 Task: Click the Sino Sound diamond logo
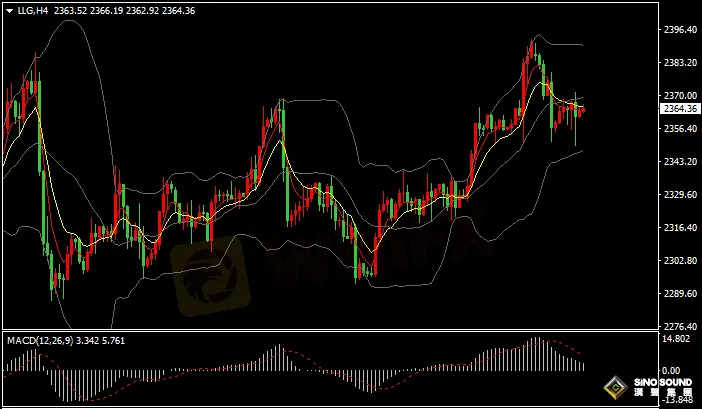616,387
